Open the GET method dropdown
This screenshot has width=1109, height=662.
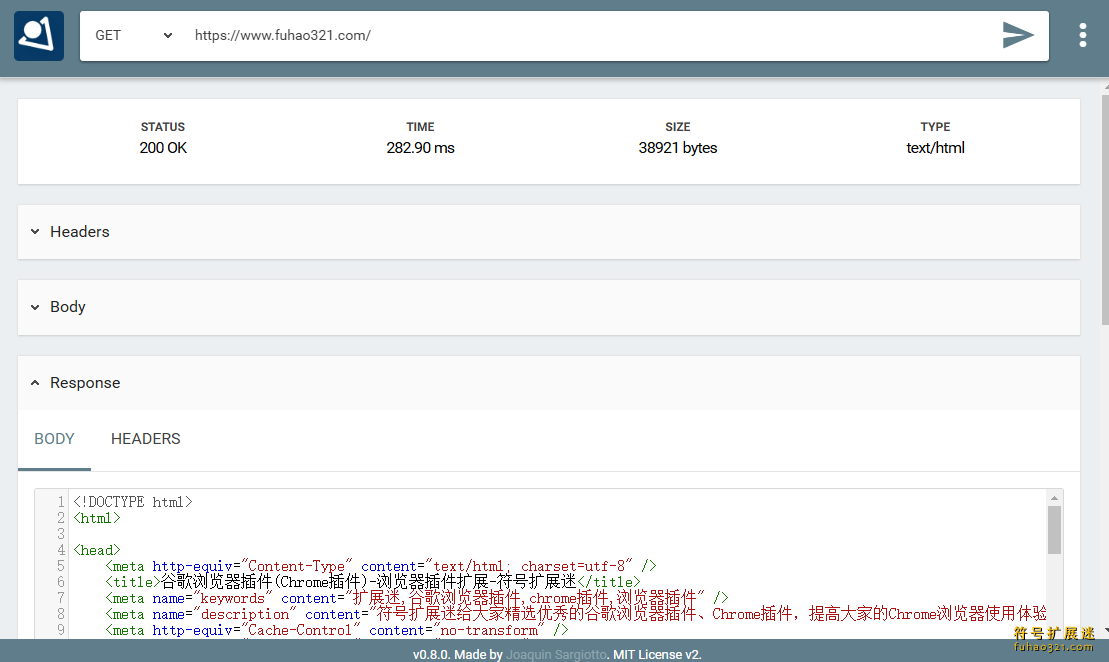pos(134,35)
